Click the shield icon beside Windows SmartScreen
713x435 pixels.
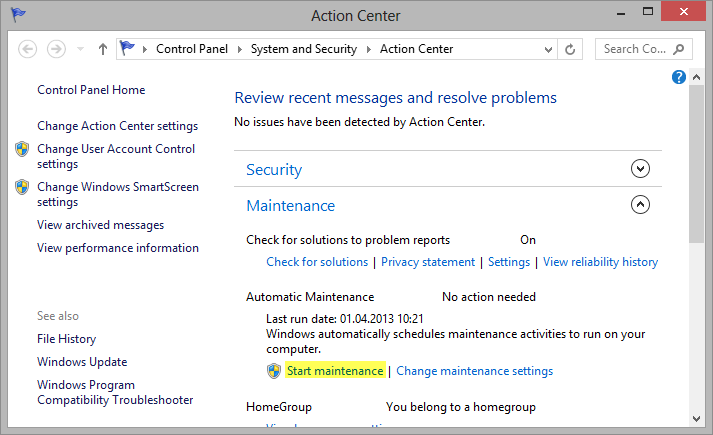(22, 187)
